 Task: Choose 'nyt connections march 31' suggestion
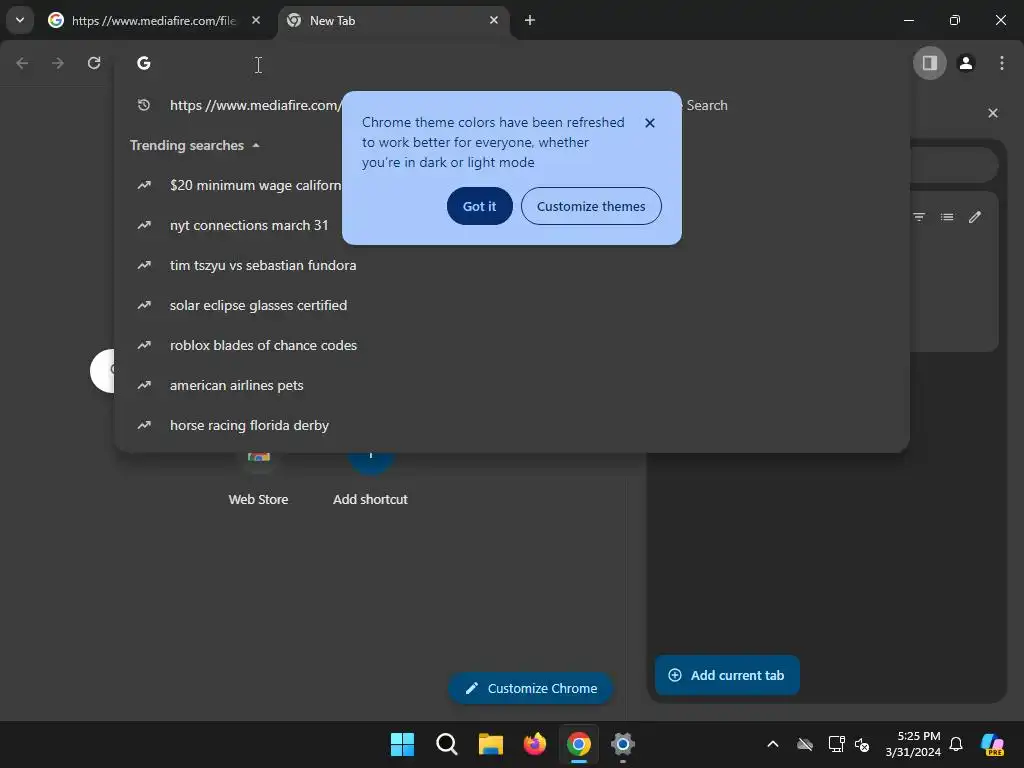[512, 225]
